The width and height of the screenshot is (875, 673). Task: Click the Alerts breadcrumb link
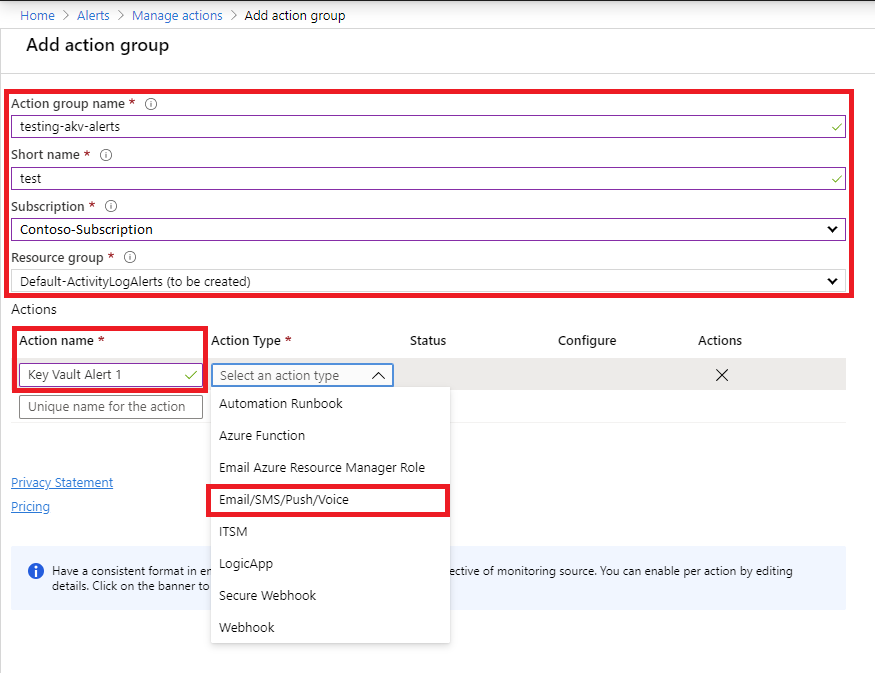tap(92, 15)
